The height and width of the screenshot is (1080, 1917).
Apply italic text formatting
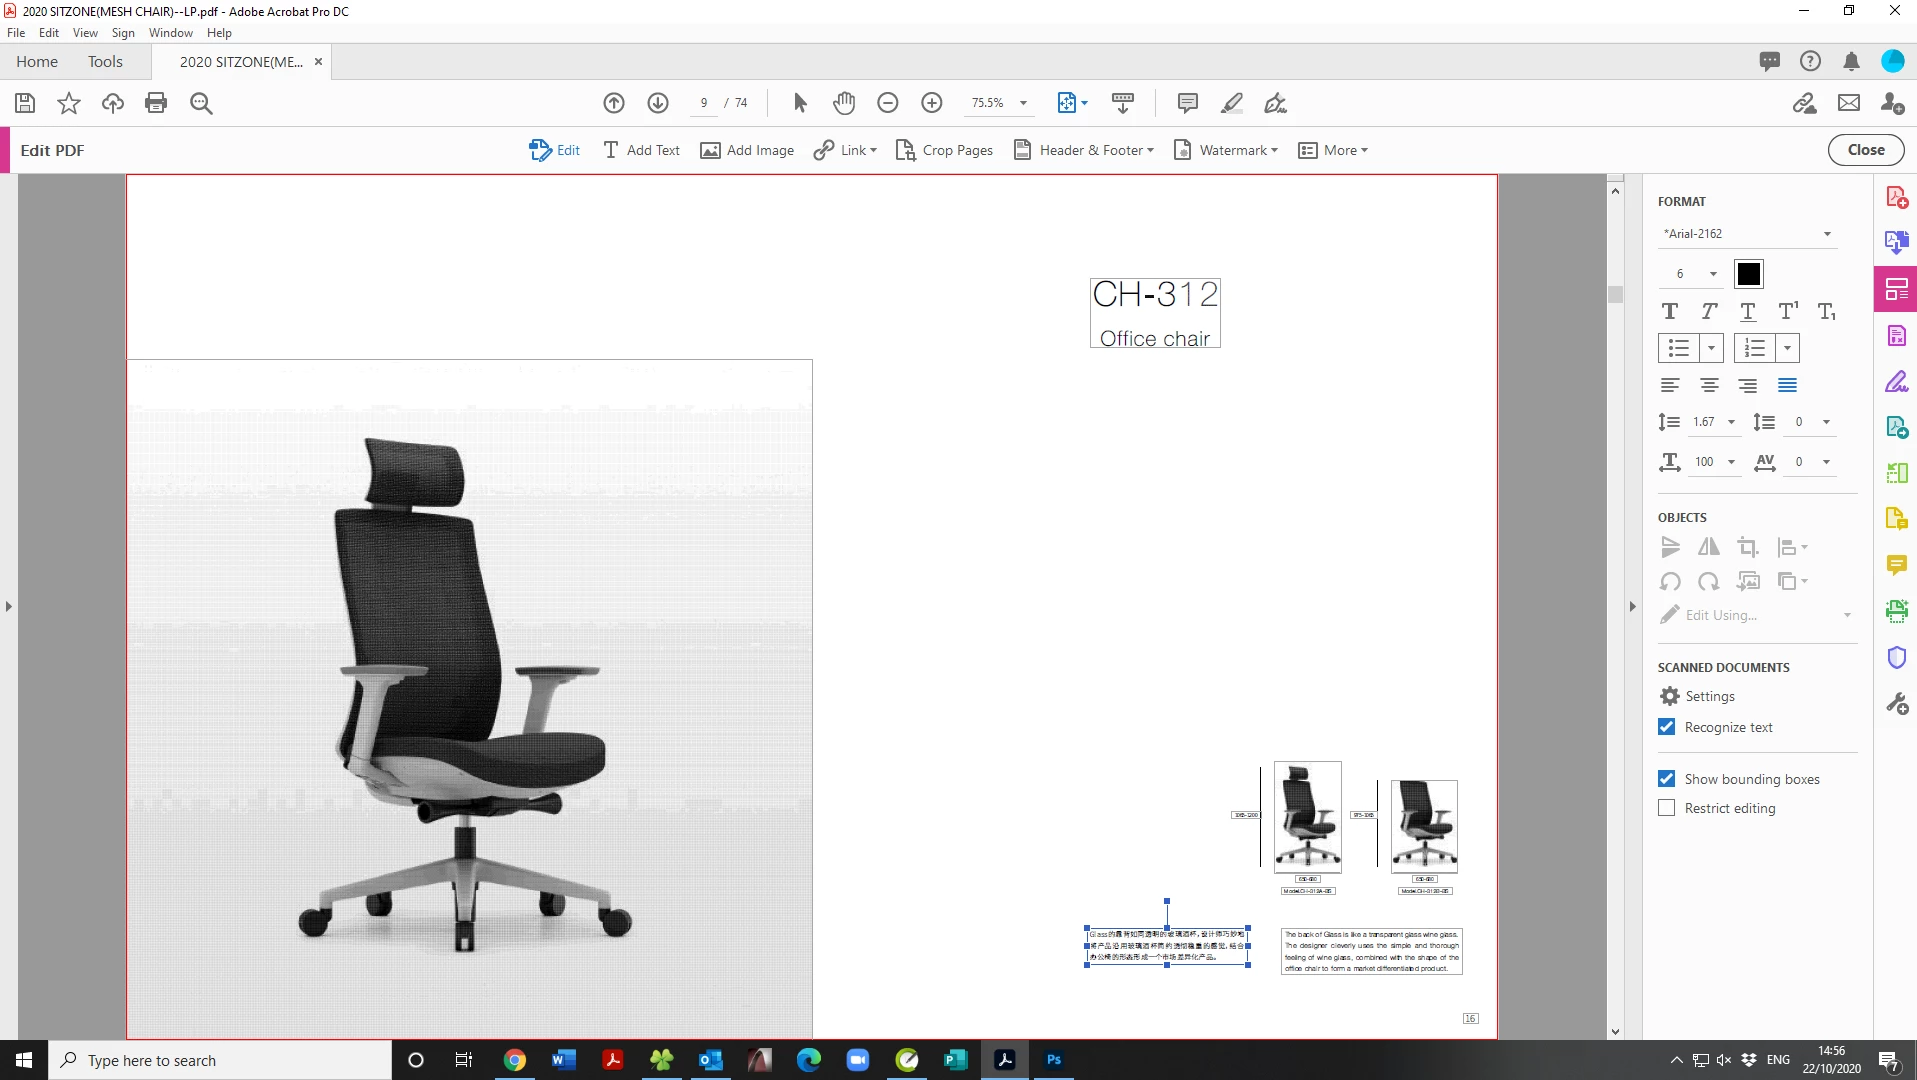(1709, 312)
